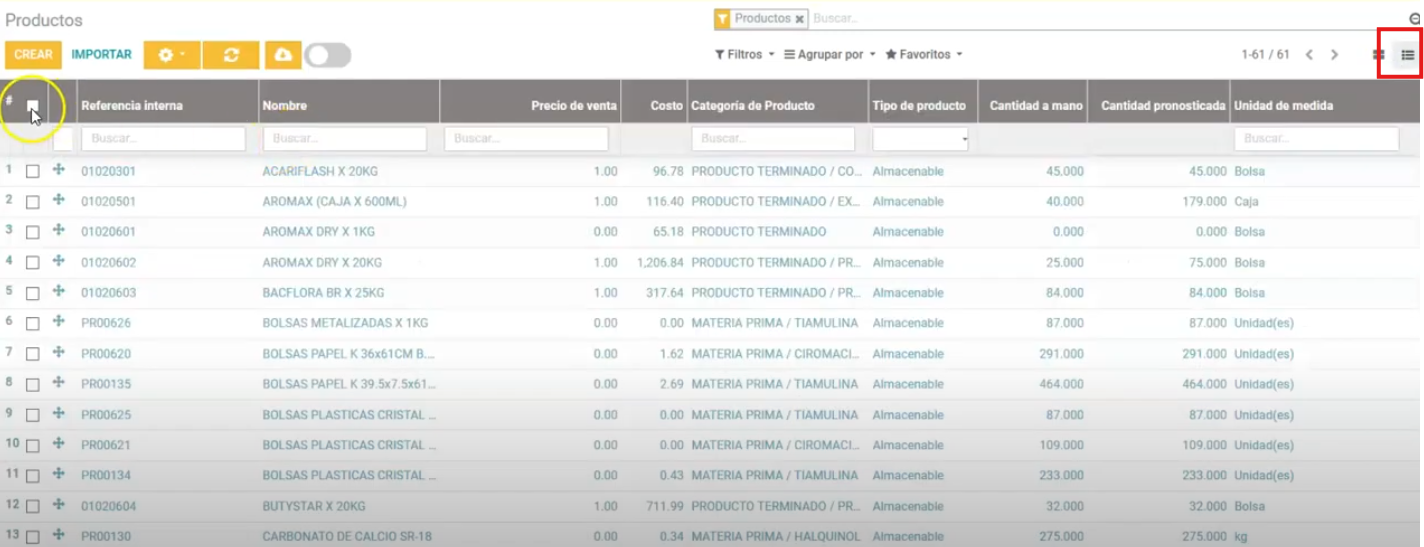
Task: Click drag handle icon of row PR00625
Action: tap(59, 413)
